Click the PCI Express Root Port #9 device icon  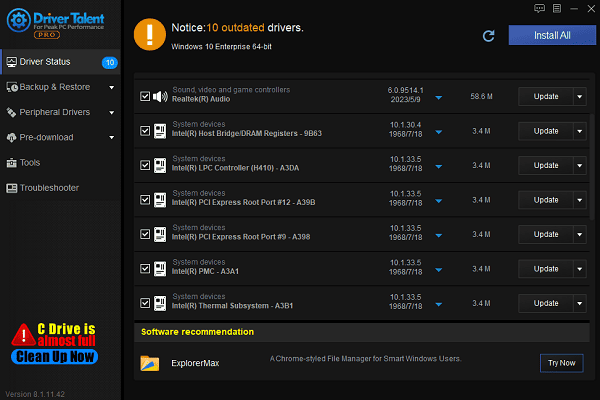tap(160, 234)
